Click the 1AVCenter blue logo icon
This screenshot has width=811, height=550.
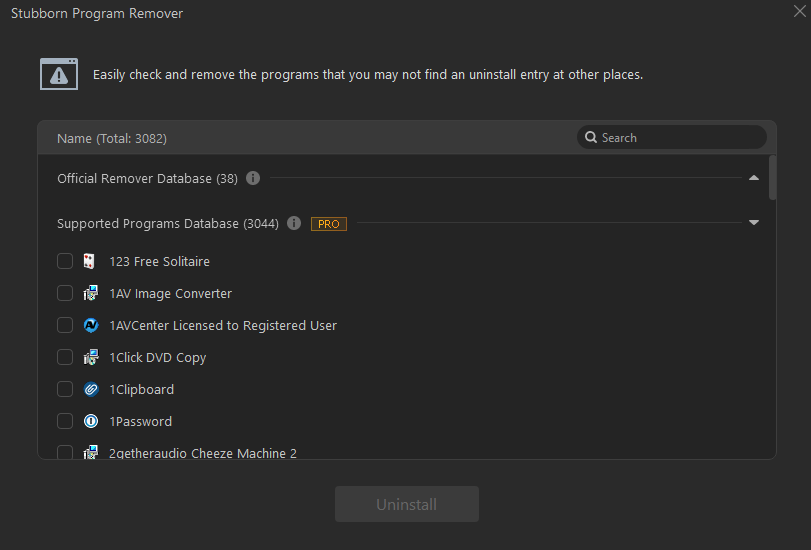click(91, 325)
